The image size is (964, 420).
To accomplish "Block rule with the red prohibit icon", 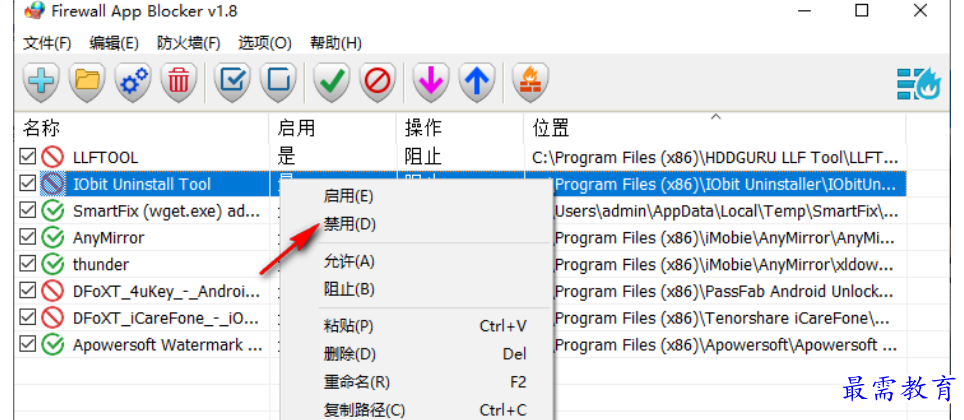I will click(377, 82).
